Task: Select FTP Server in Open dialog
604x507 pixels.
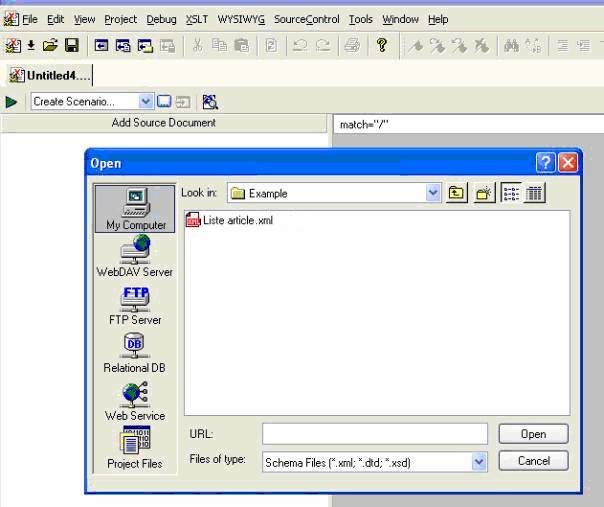Action: point(135,305)
